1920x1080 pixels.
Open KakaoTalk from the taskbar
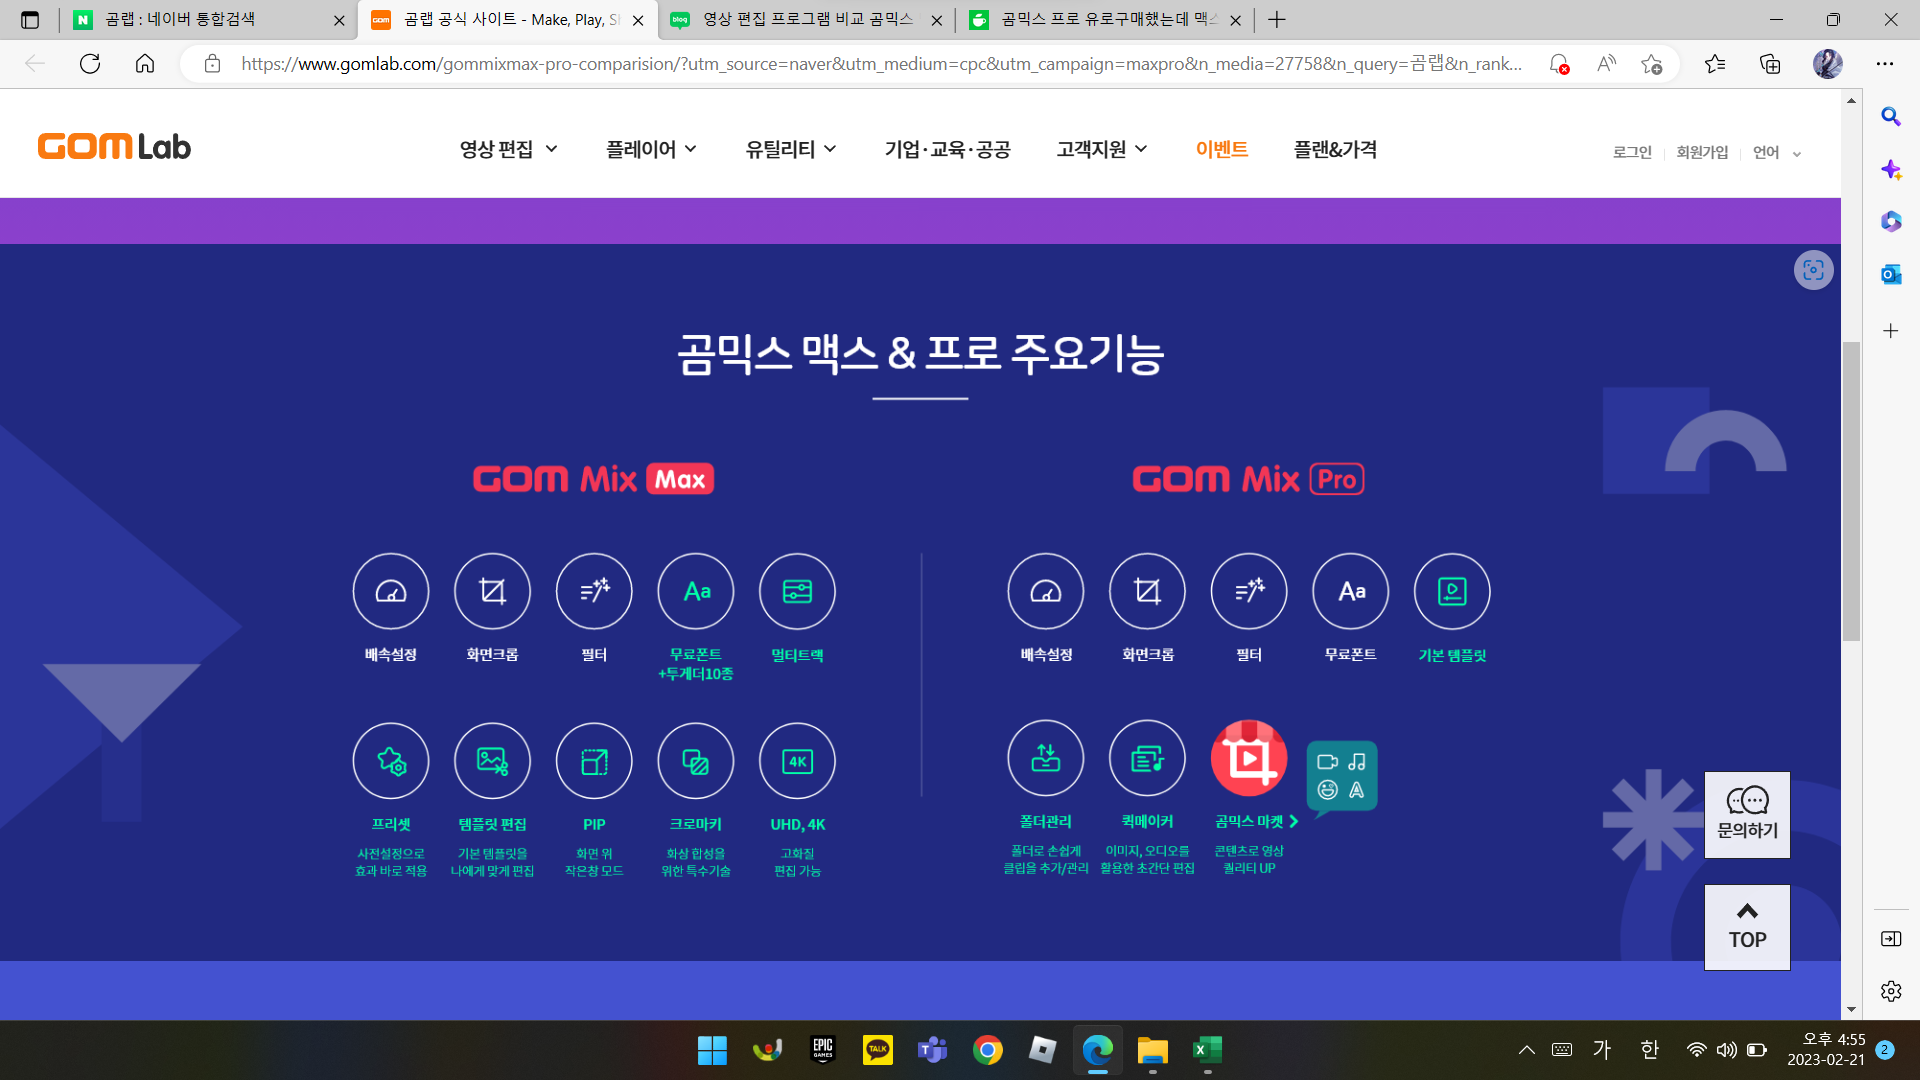coord(877,1050)
